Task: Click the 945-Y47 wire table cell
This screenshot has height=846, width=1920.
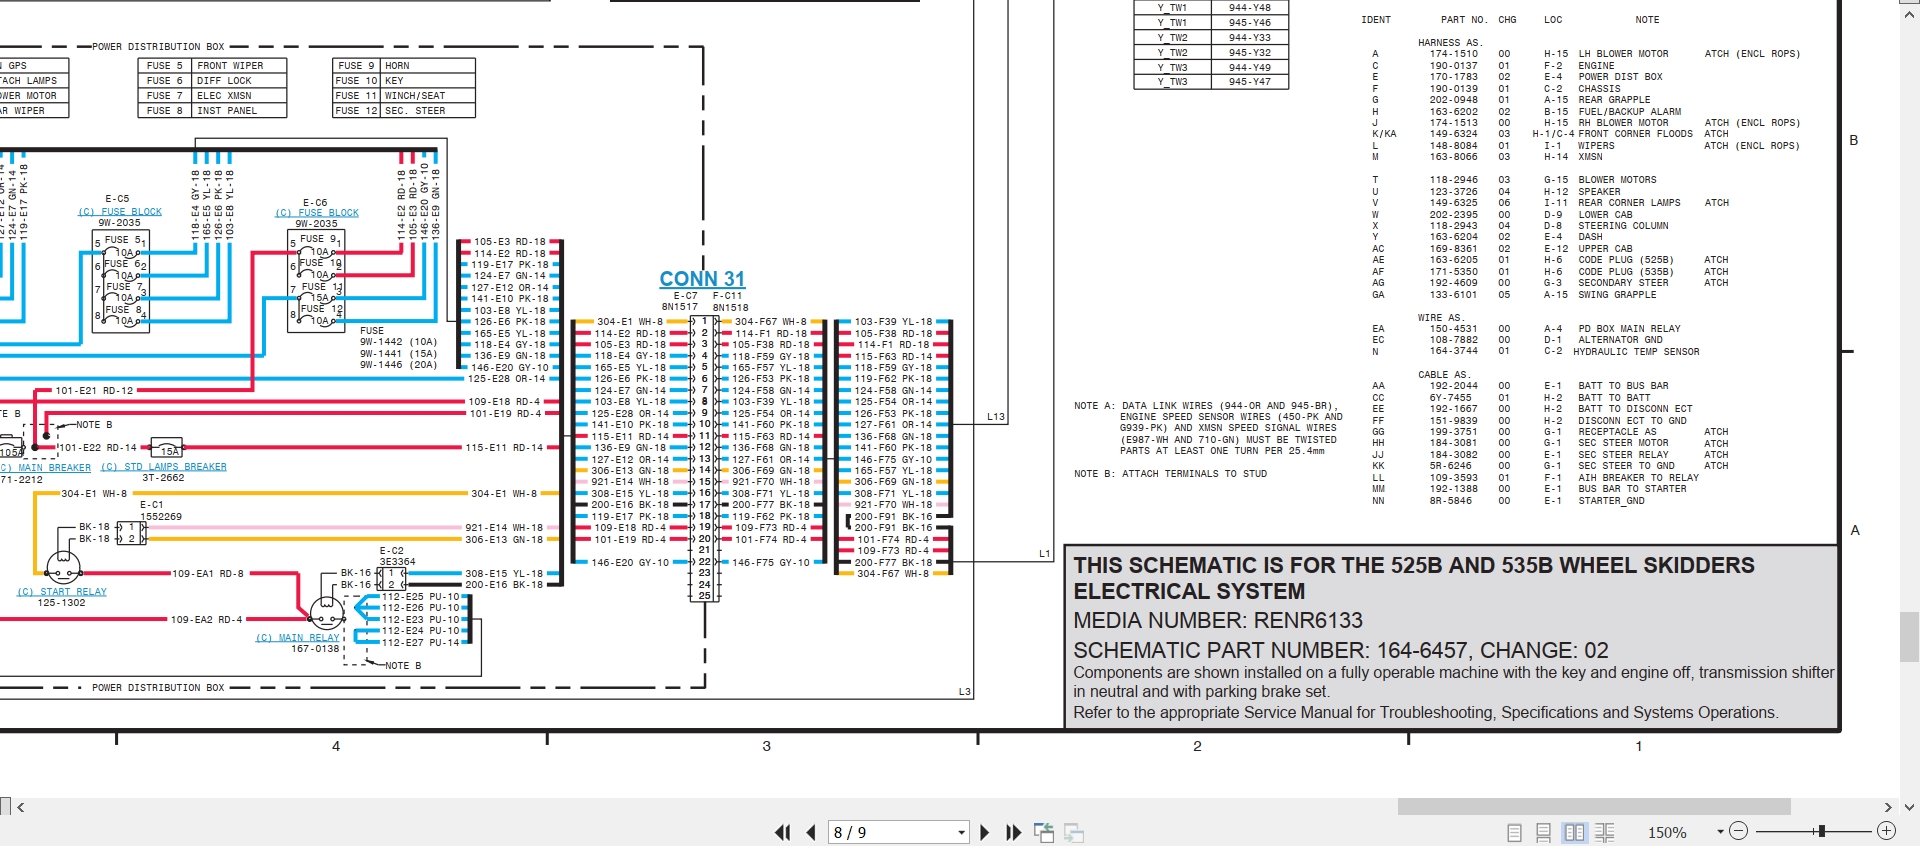Action: coord(1250,82)
